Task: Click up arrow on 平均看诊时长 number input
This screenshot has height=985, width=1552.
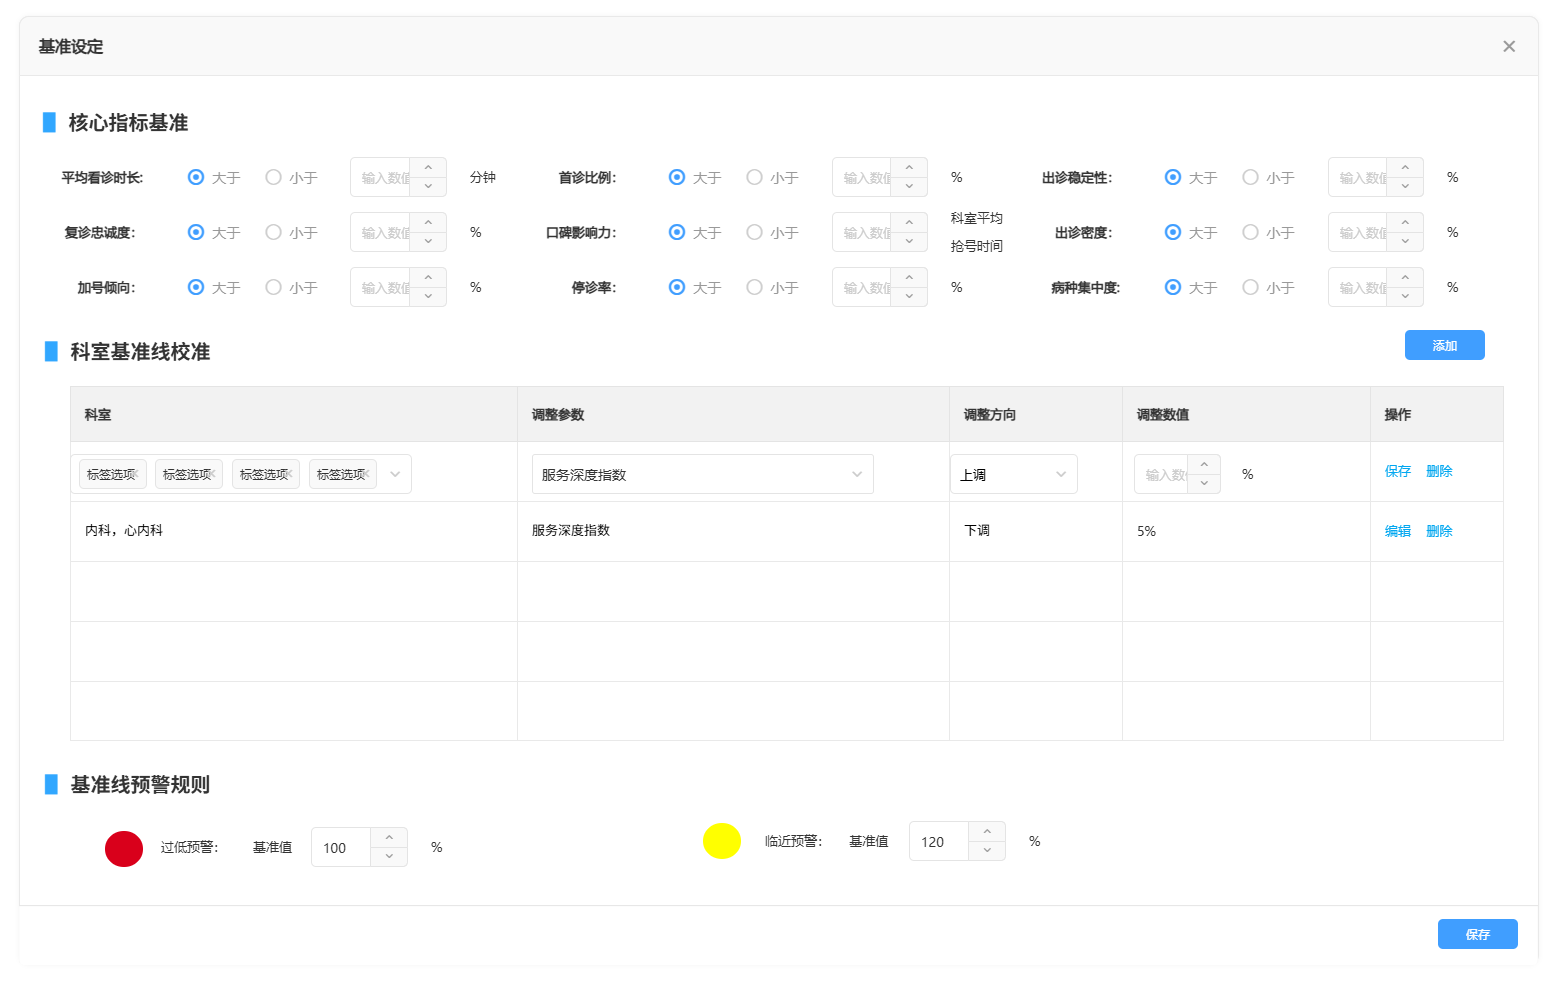Action: (x=428, y=168)
